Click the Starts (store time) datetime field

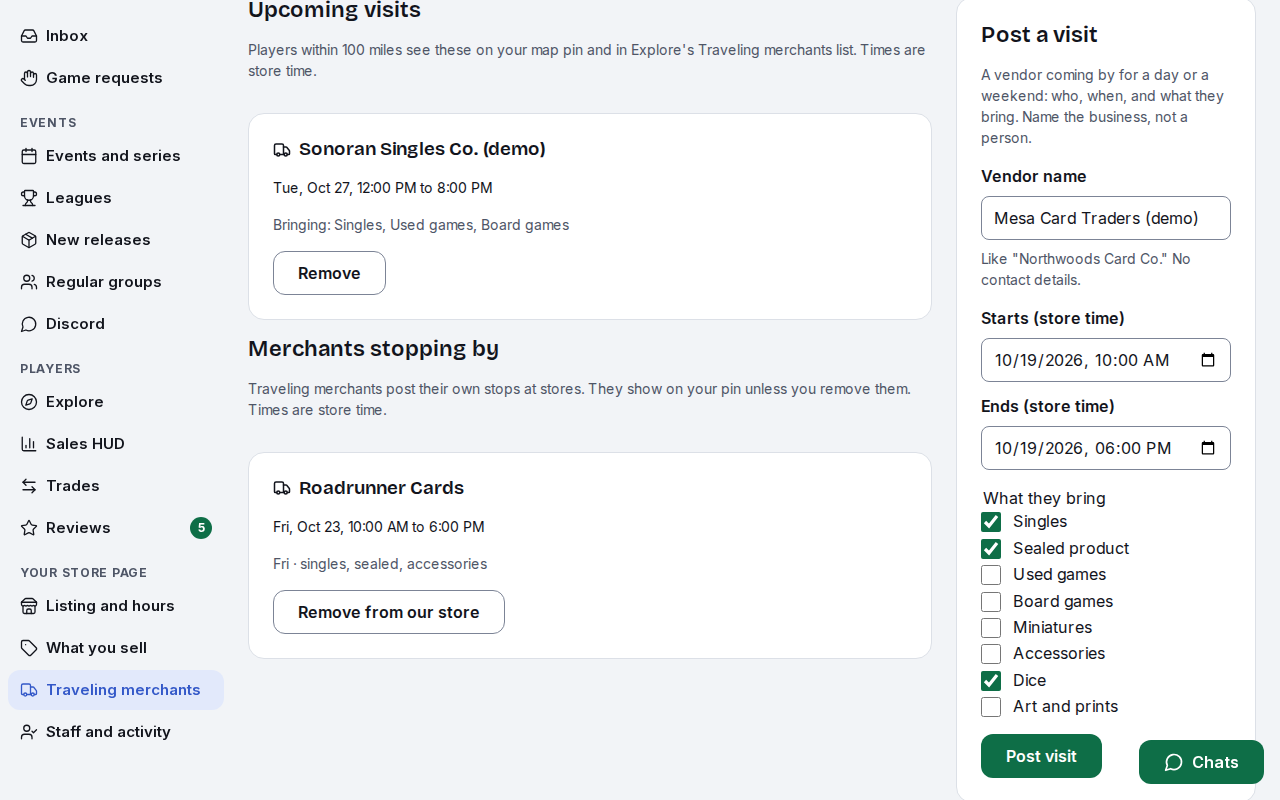click(1106, 360)
